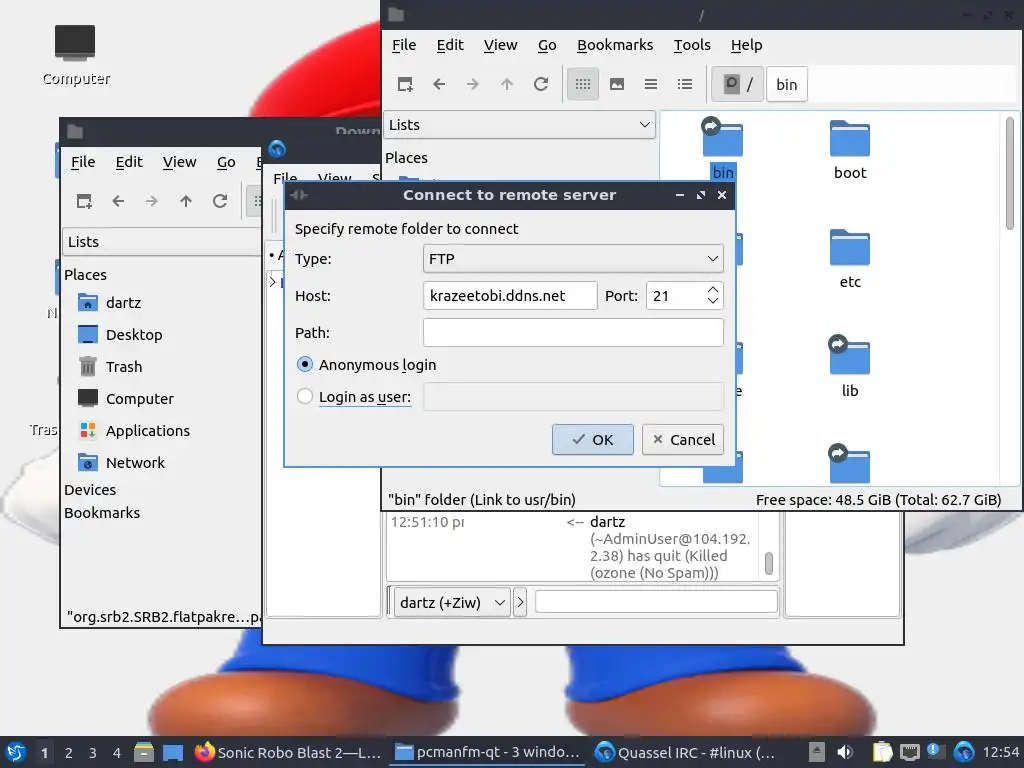The width and height of the screenshot is (1024, 768).
Task: Click the root '/' path button
Action: point(737,84)
